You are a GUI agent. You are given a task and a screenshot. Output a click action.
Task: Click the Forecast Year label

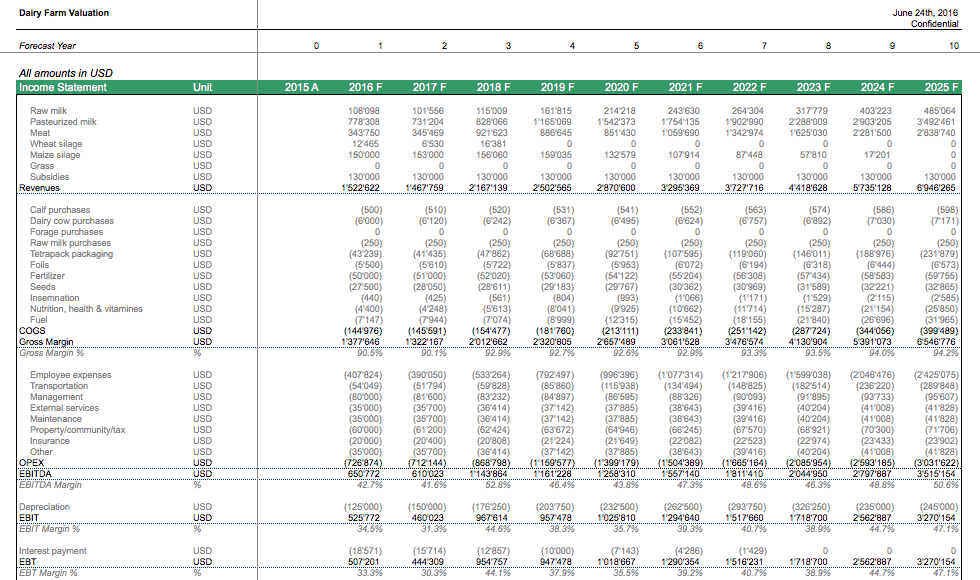[x=48, y=46]
